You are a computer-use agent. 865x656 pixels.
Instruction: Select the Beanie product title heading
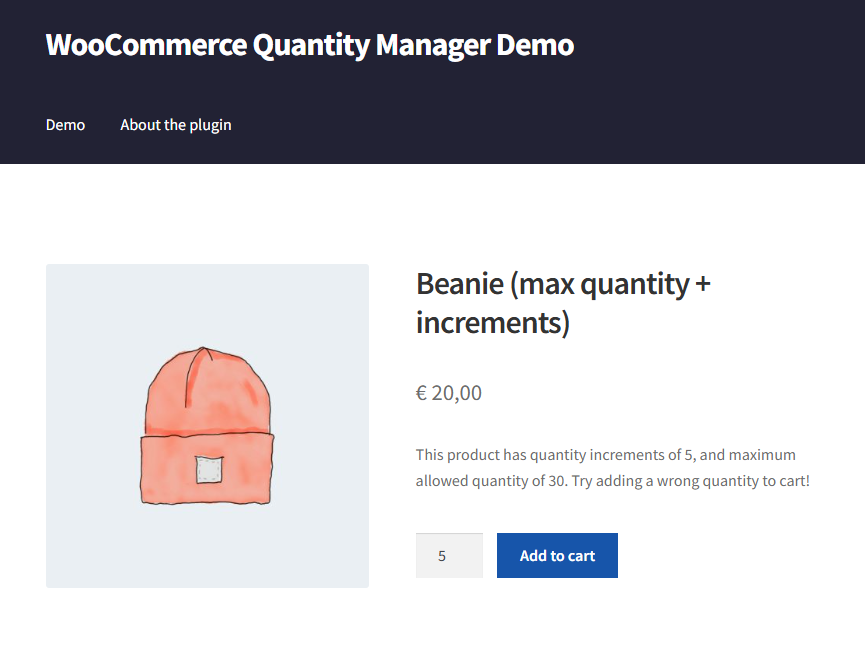click(563, 303)
